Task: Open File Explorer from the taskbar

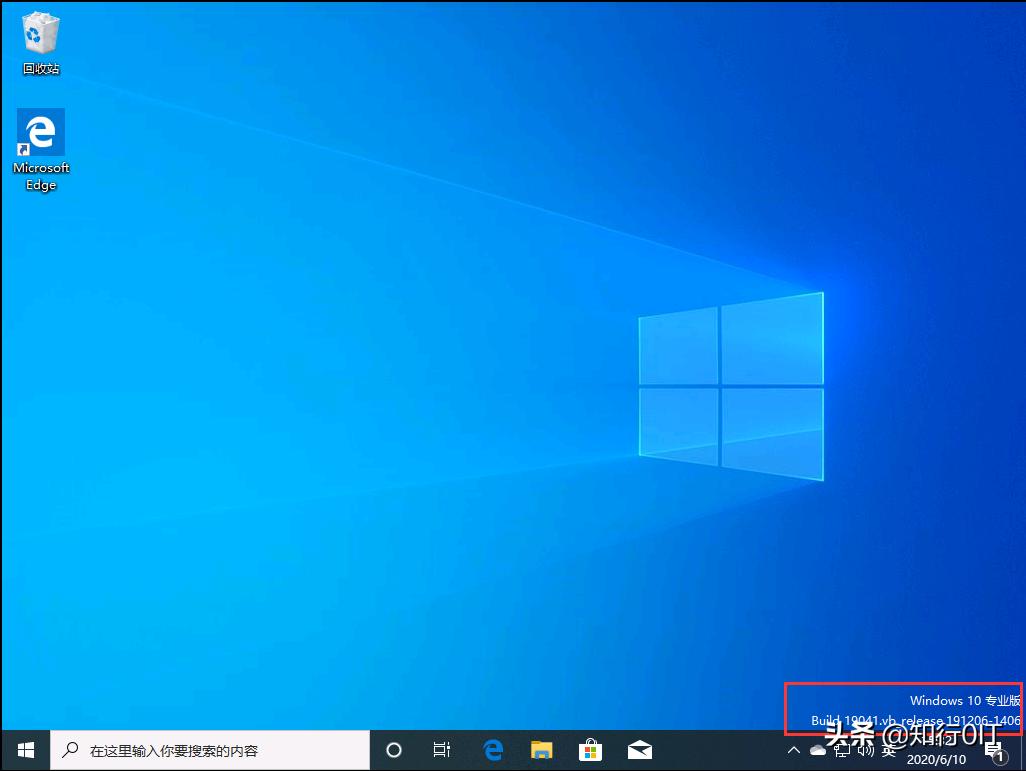Action: pos(541,750)
